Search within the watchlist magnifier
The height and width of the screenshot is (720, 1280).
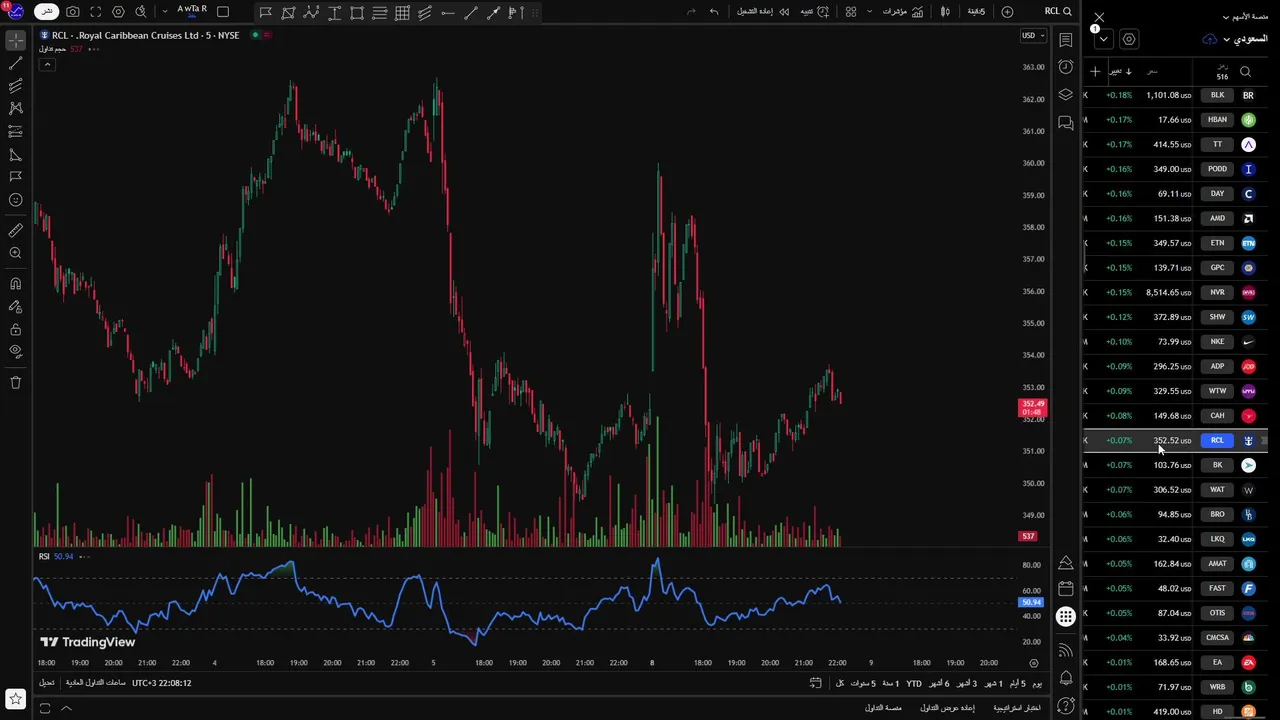(1245, 71)
